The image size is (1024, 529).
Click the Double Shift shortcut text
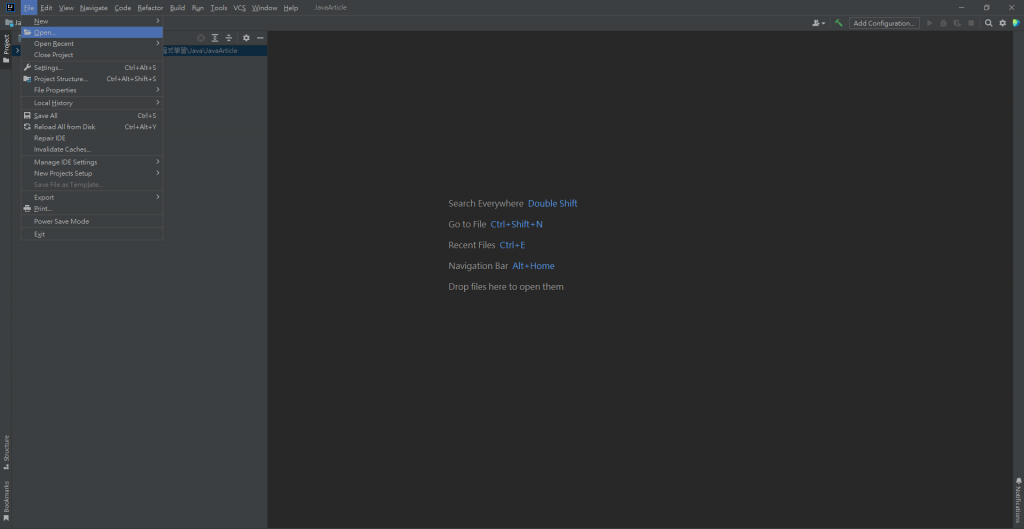point(552,203)
